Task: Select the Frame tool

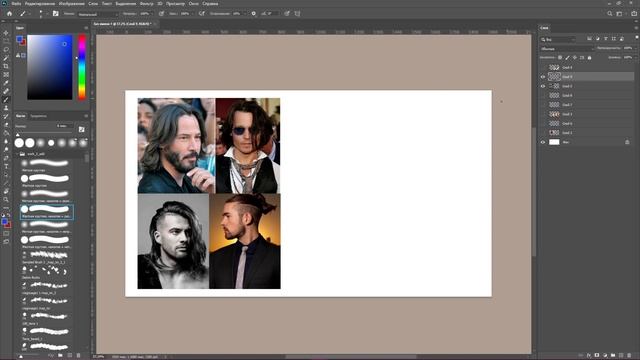Action: coord(6,75)
